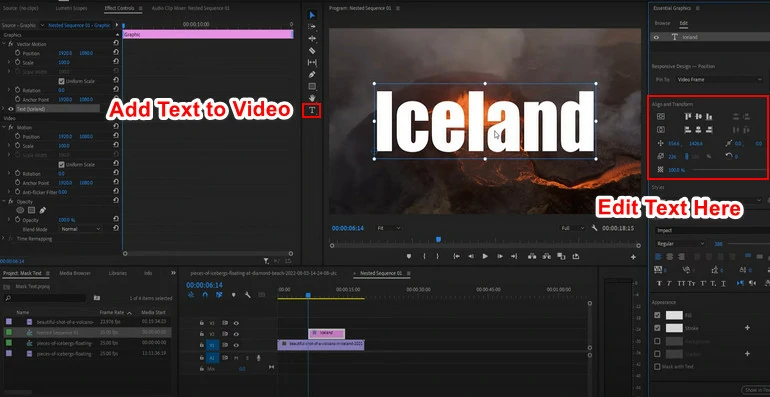Toggle Uniform Scale under Vector Motion
Screen dimensions: 770x397
click(x=61, y=81)
